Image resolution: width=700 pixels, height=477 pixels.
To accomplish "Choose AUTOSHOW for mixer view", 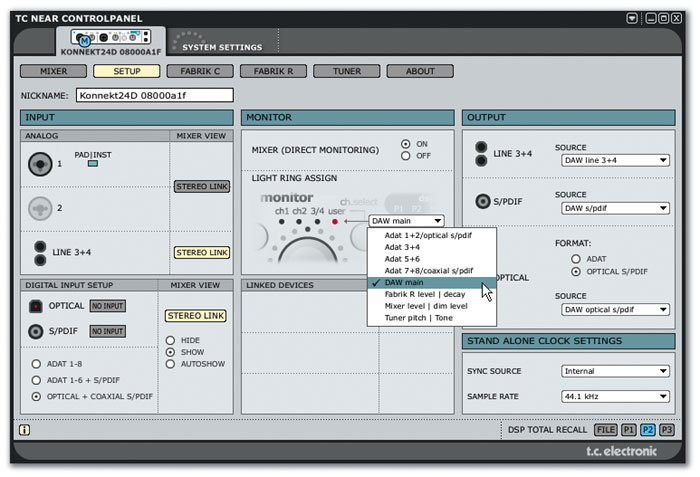I will pos(170,364).
